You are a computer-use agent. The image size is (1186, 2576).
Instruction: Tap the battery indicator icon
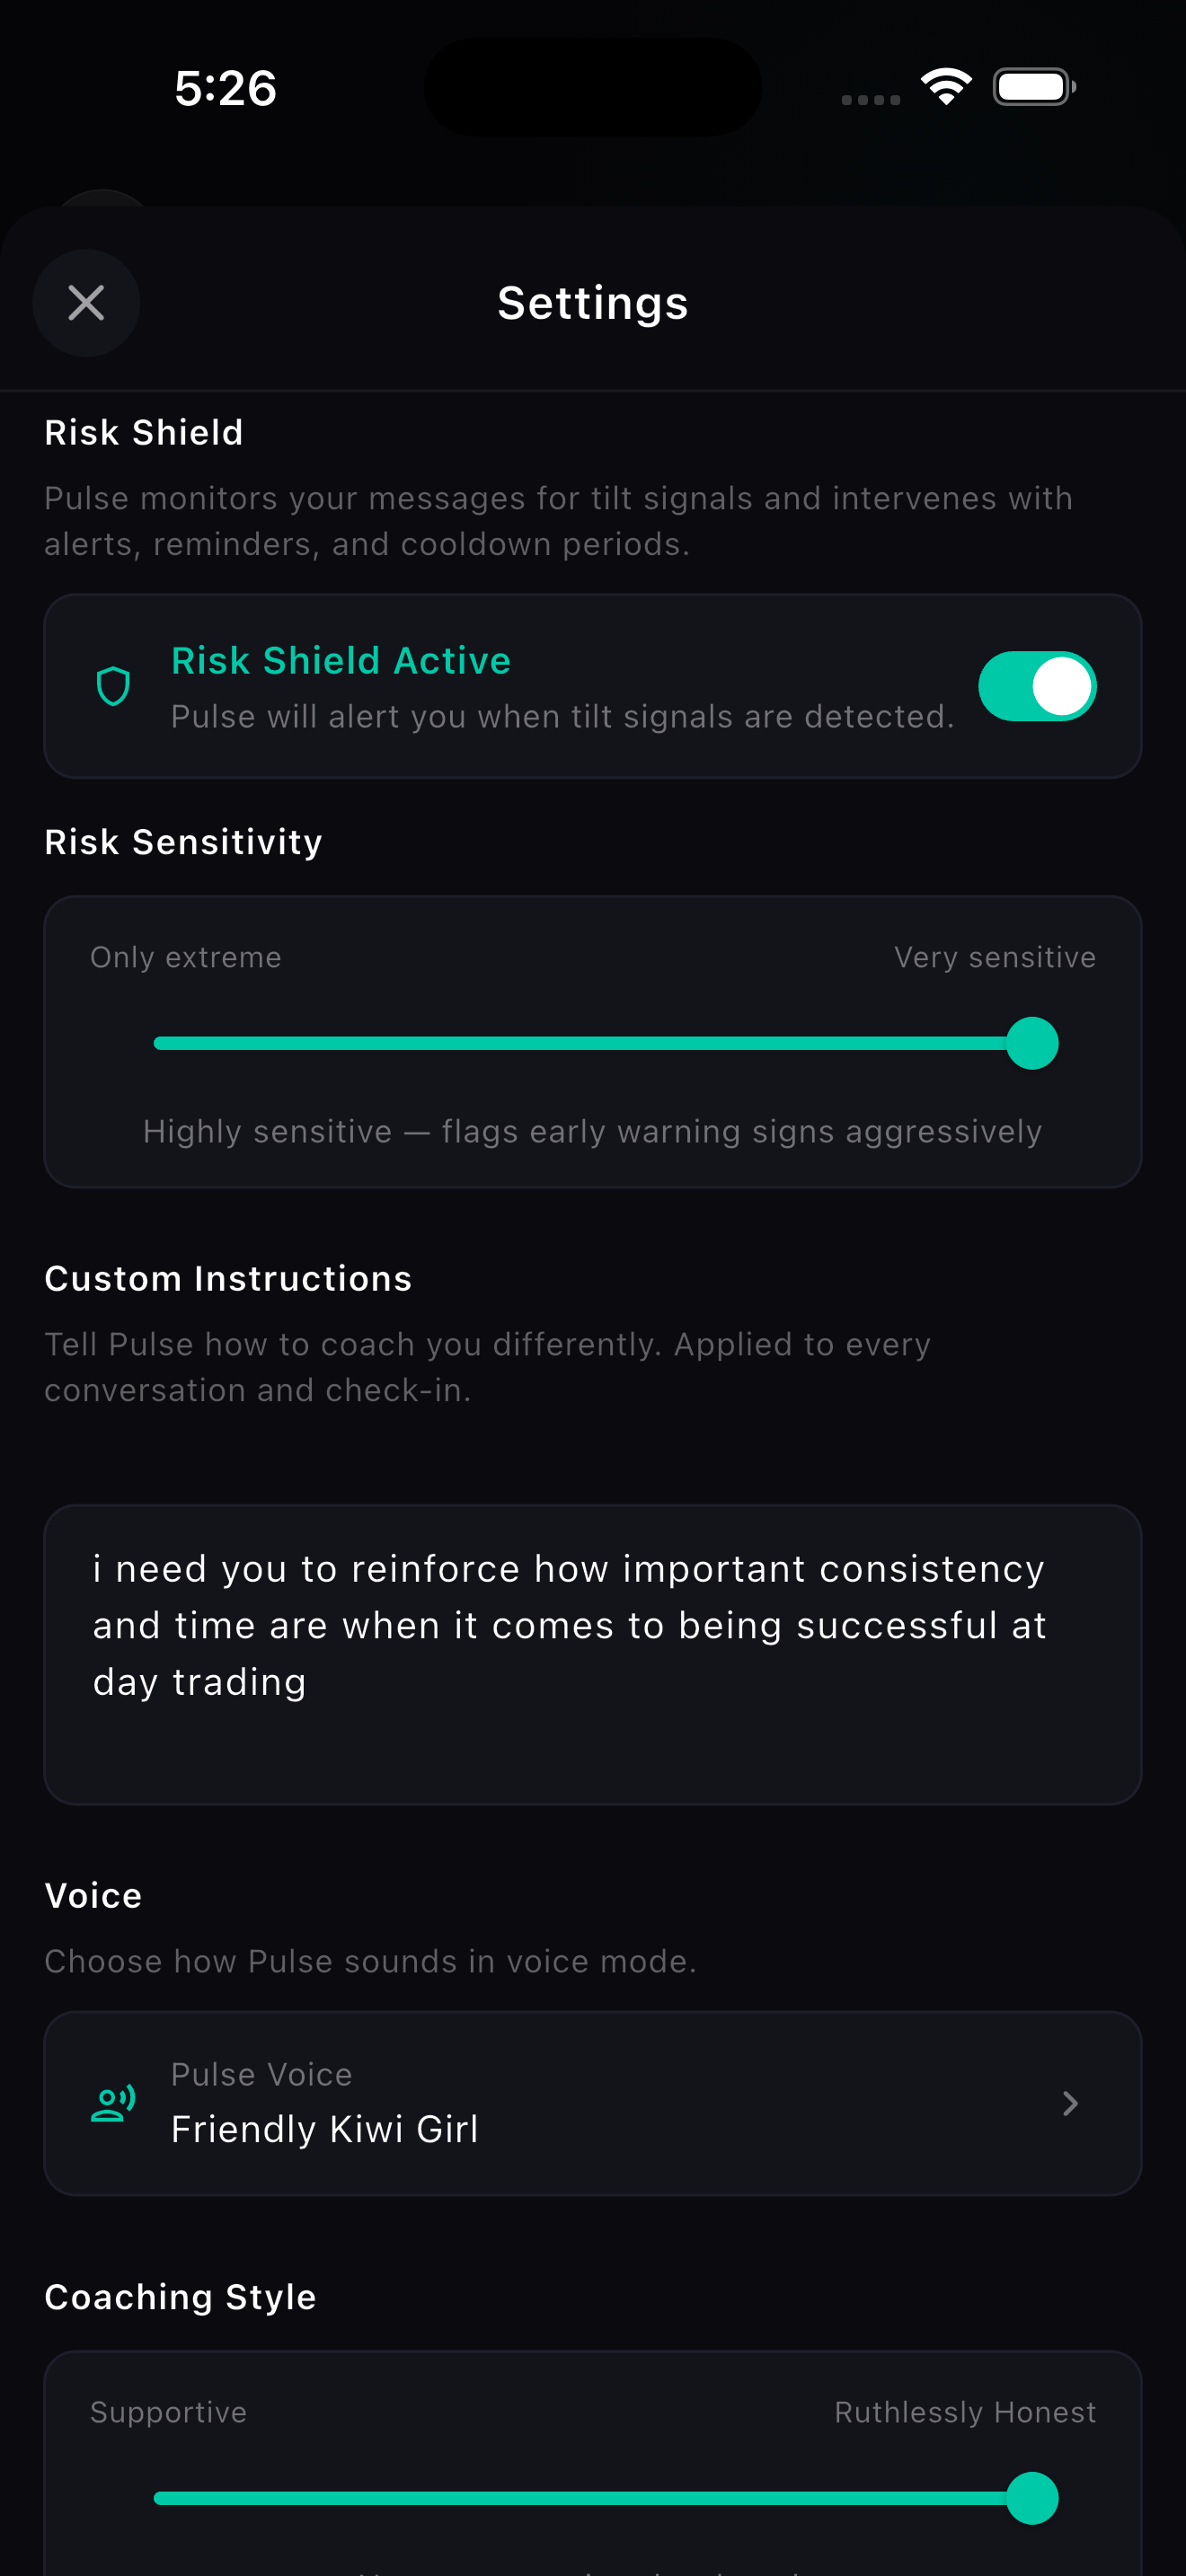tap(1034, 87)
